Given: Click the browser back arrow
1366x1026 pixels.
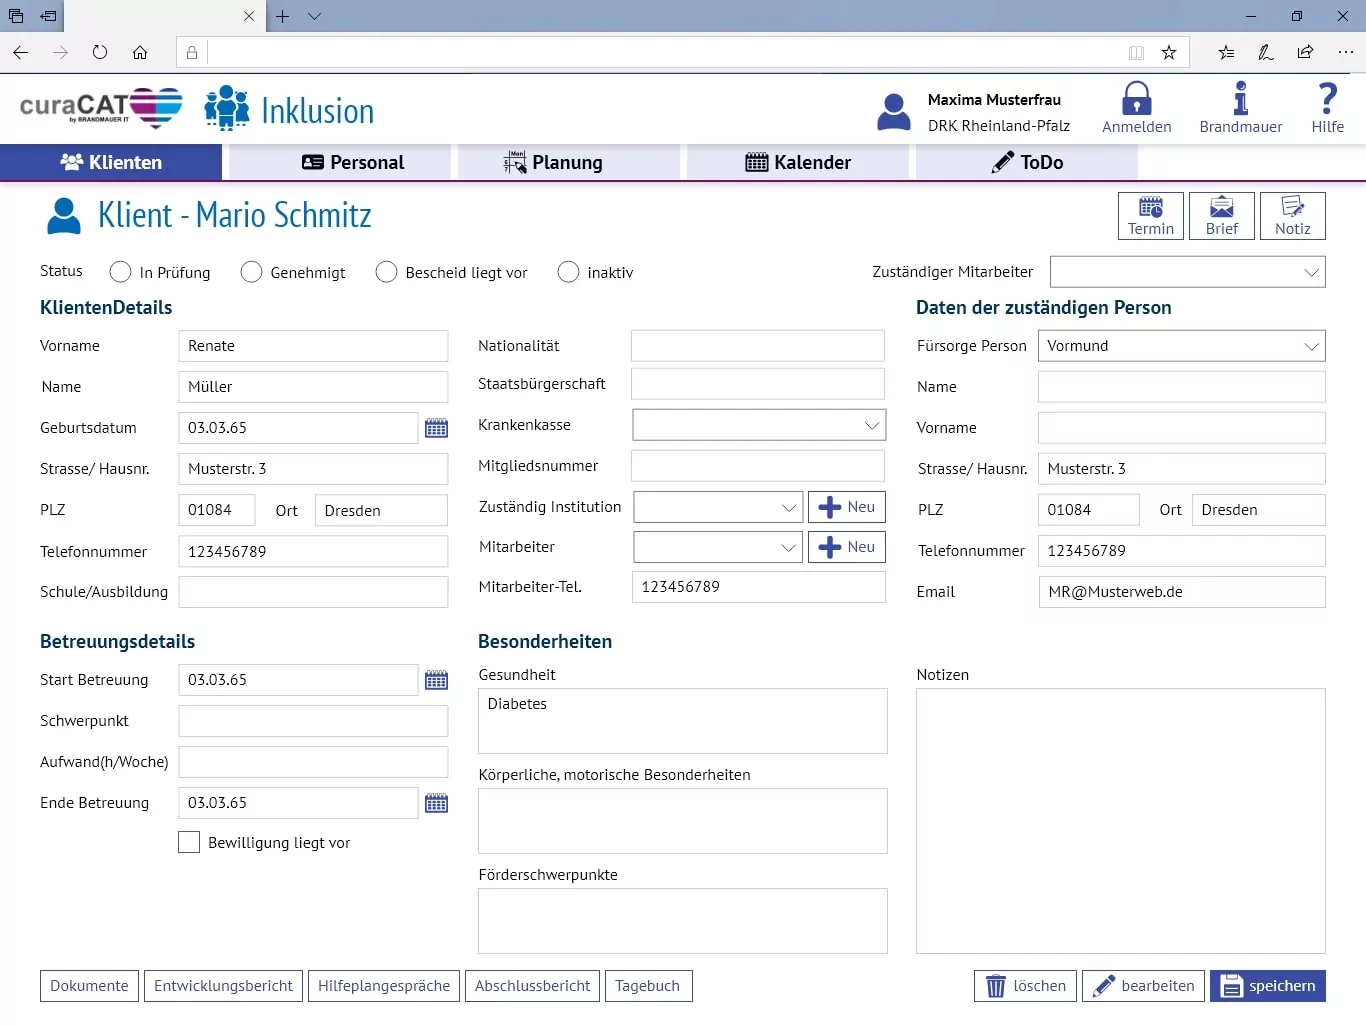Looking at the screenshot, I should (x=21, y=52).
